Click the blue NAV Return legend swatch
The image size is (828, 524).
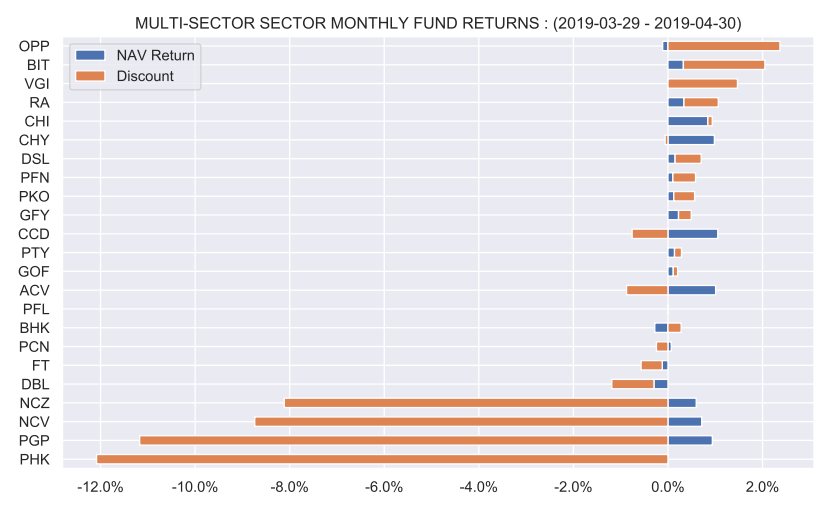tap(89, 55)
